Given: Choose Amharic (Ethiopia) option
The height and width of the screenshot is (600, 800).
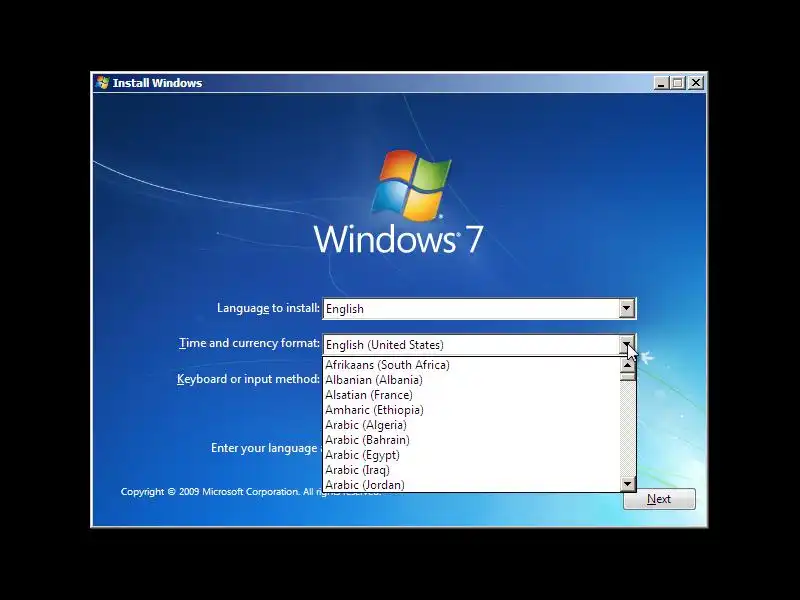Looking at the screenshot, I should click(x=471, y=410).
